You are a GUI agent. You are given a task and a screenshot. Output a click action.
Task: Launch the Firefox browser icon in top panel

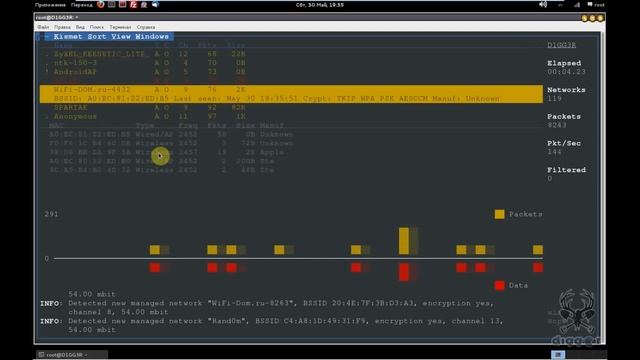(100, 4)
